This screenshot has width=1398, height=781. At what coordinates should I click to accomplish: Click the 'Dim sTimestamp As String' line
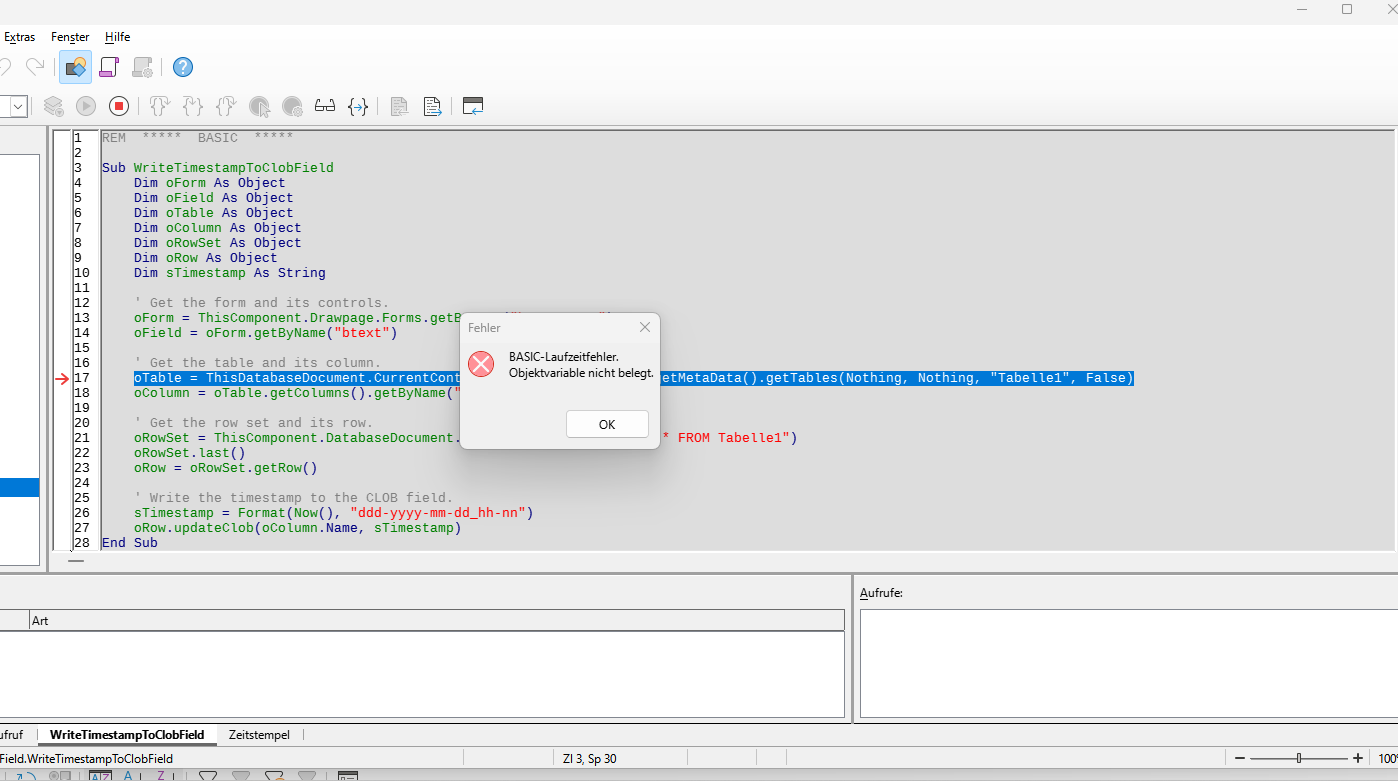coord(230,273)
